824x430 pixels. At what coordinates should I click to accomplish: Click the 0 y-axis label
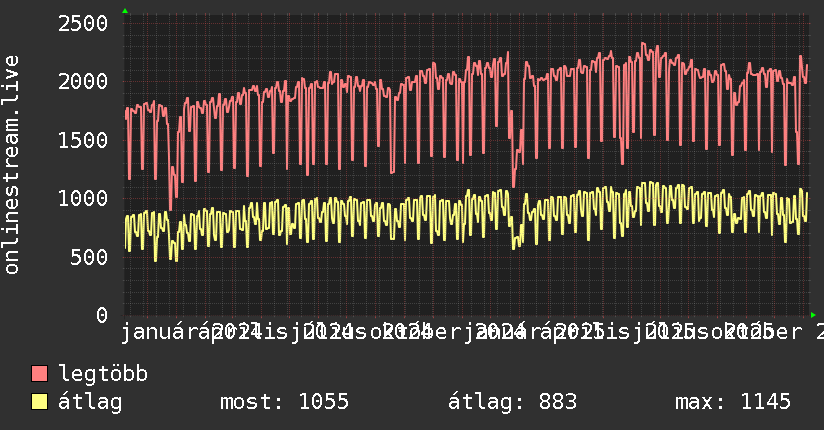point(102,315)
